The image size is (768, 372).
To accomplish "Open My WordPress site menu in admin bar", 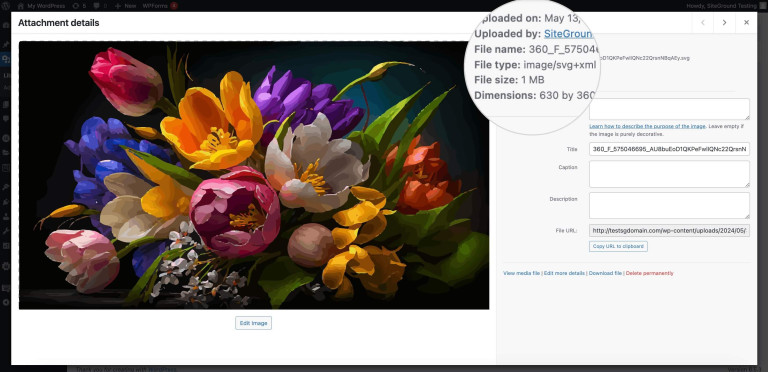I will tap(41, 6).
